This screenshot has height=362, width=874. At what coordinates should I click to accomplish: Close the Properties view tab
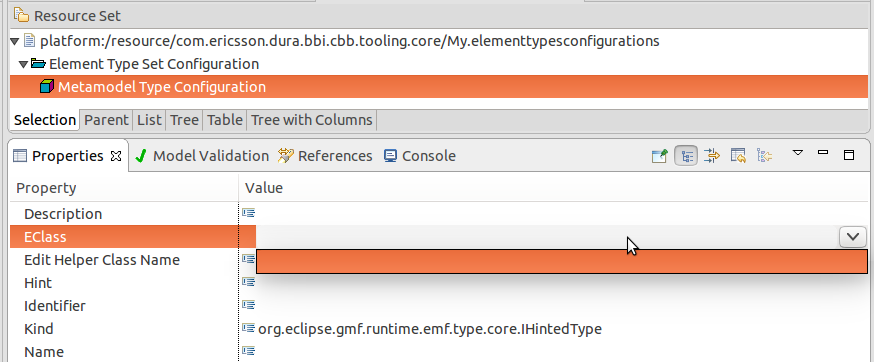116,156
